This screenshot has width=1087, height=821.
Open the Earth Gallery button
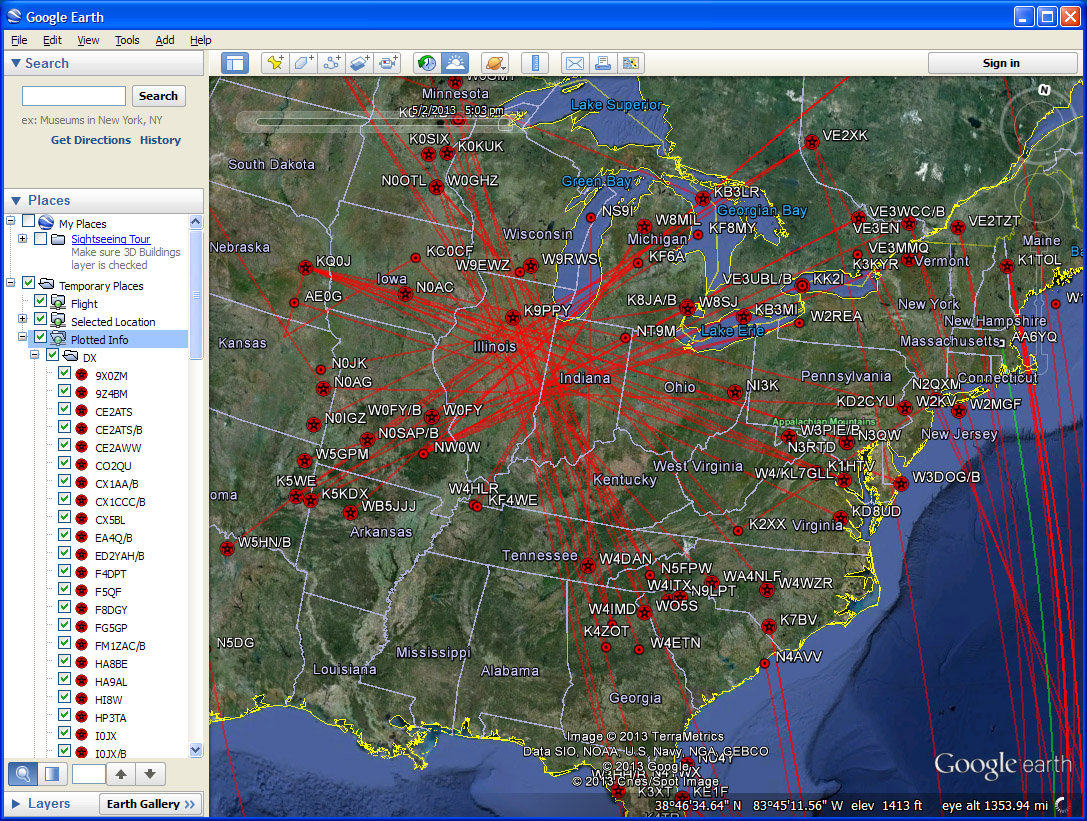click(x=150, y=804)
